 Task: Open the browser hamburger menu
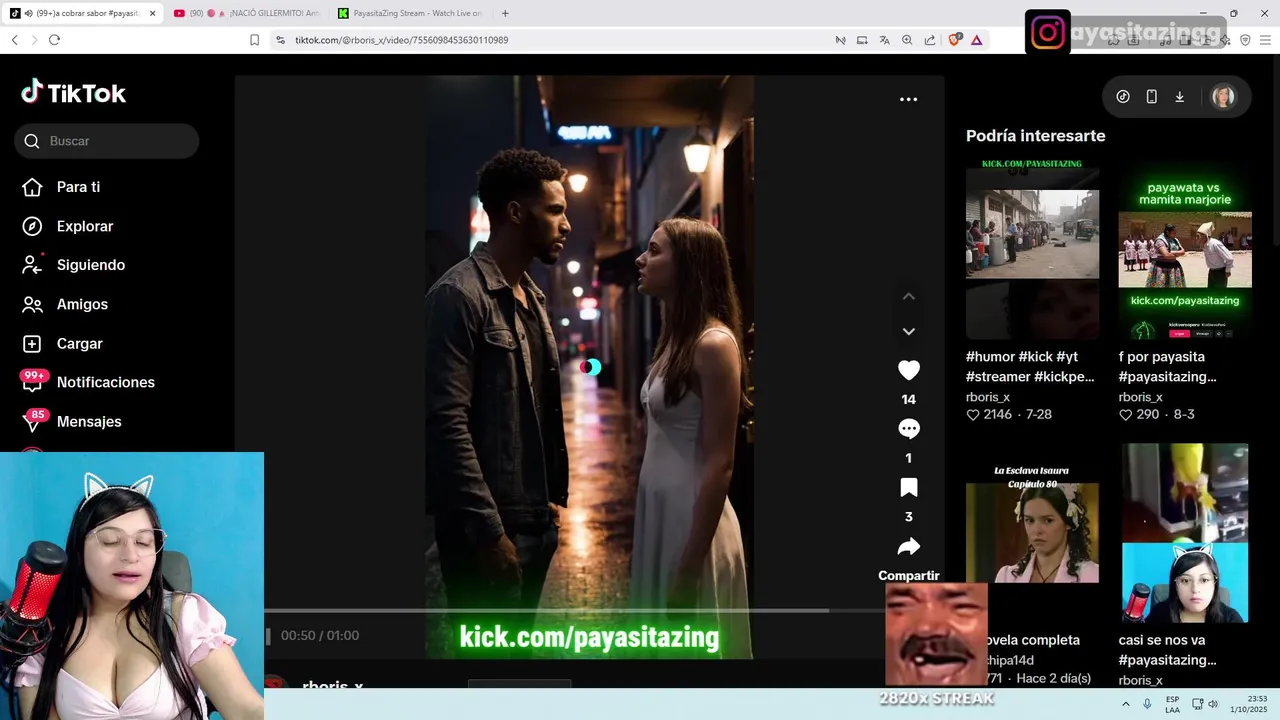pyautogui.click(x=1264, y=40)
